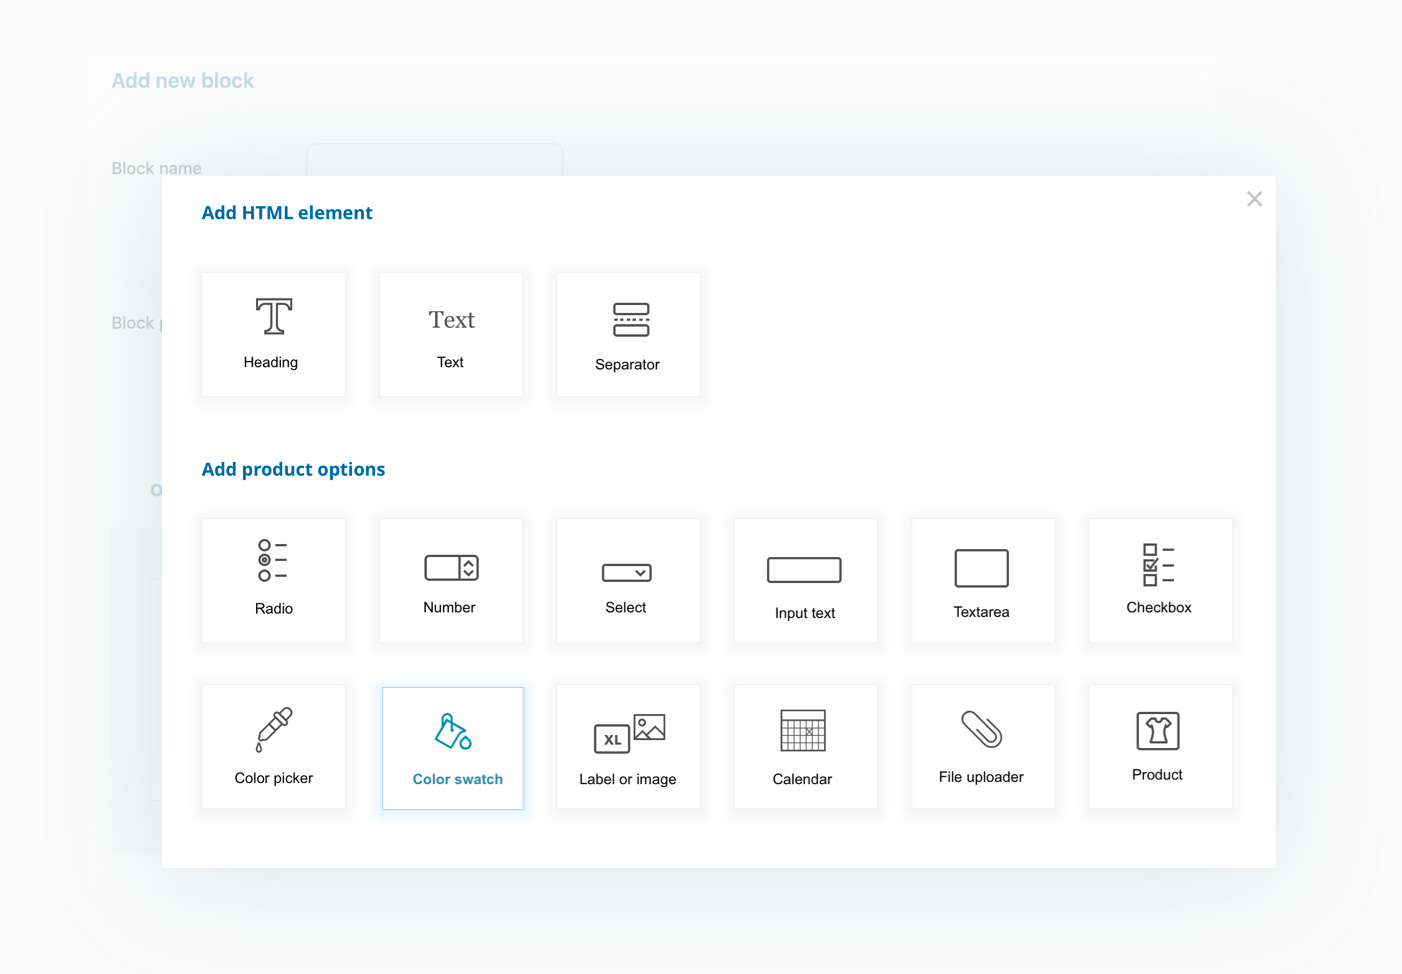
Task: Open the Color picker option
Action: 273,746
